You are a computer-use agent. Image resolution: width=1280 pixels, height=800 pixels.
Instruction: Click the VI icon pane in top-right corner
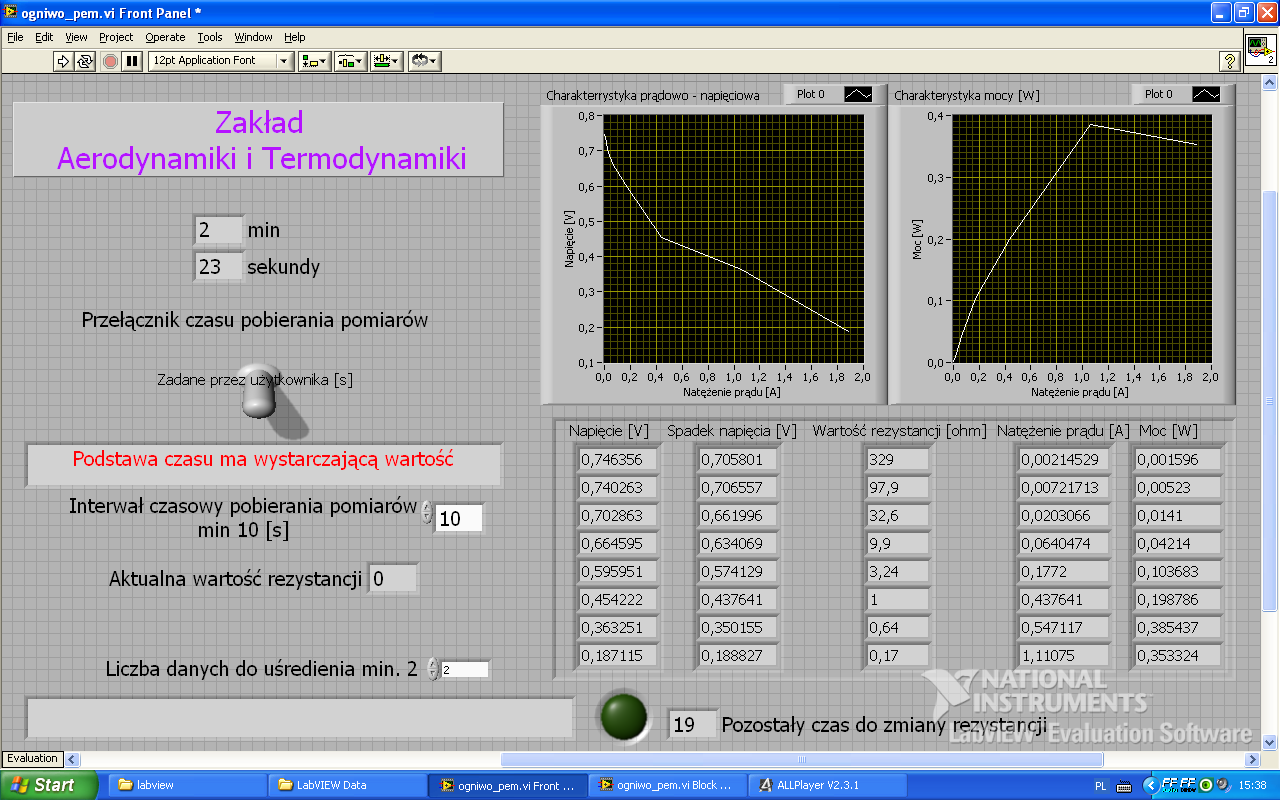(1260, 49)
